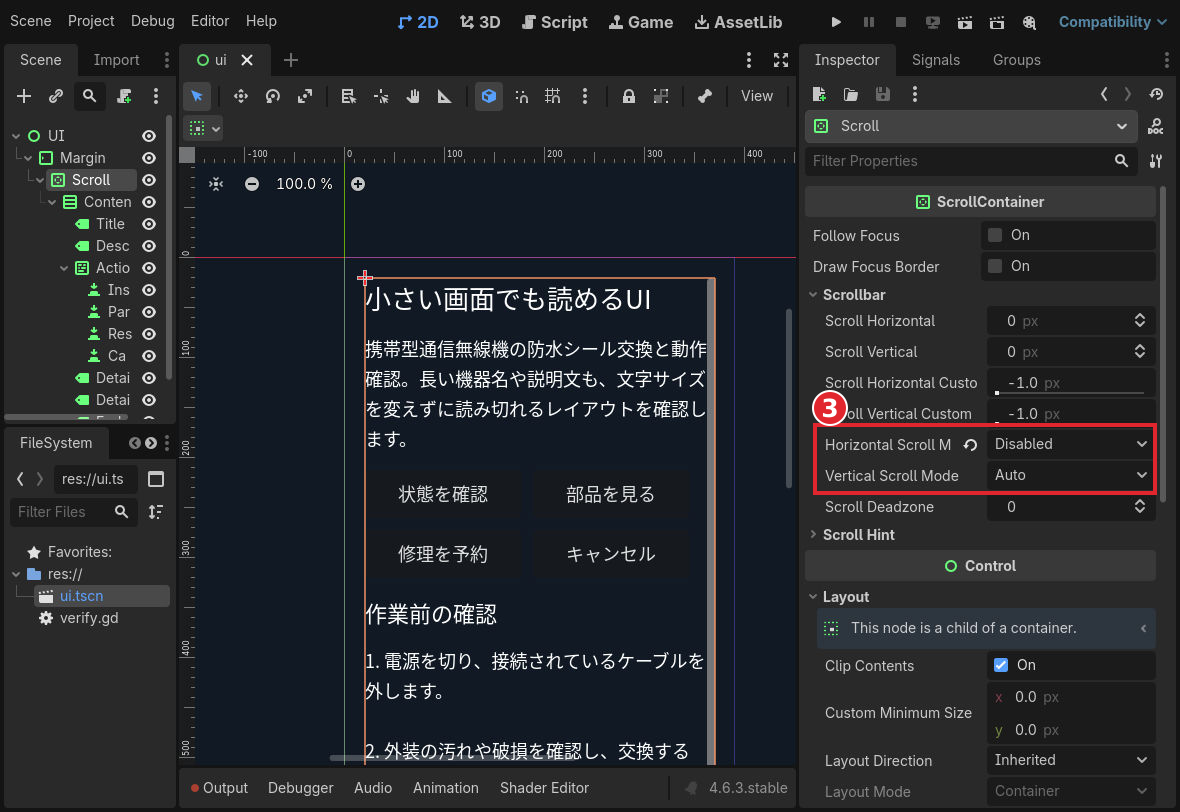Image resolution: width=1180 pixels, height=812 pixels.
Task: Open Horizontal Scroll Mode dropdown
Action: [1071, 445]
